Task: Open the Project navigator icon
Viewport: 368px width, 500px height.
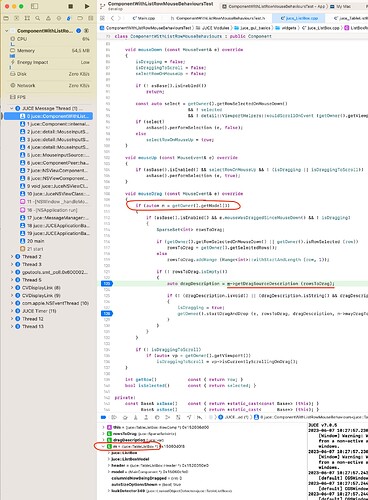Action: 6,18
